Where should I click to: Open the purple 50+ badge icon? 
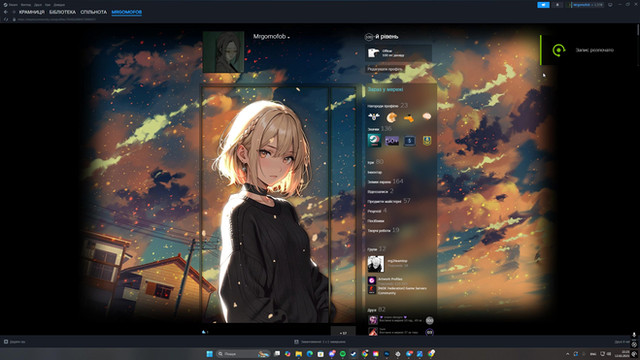click(392, 141)
